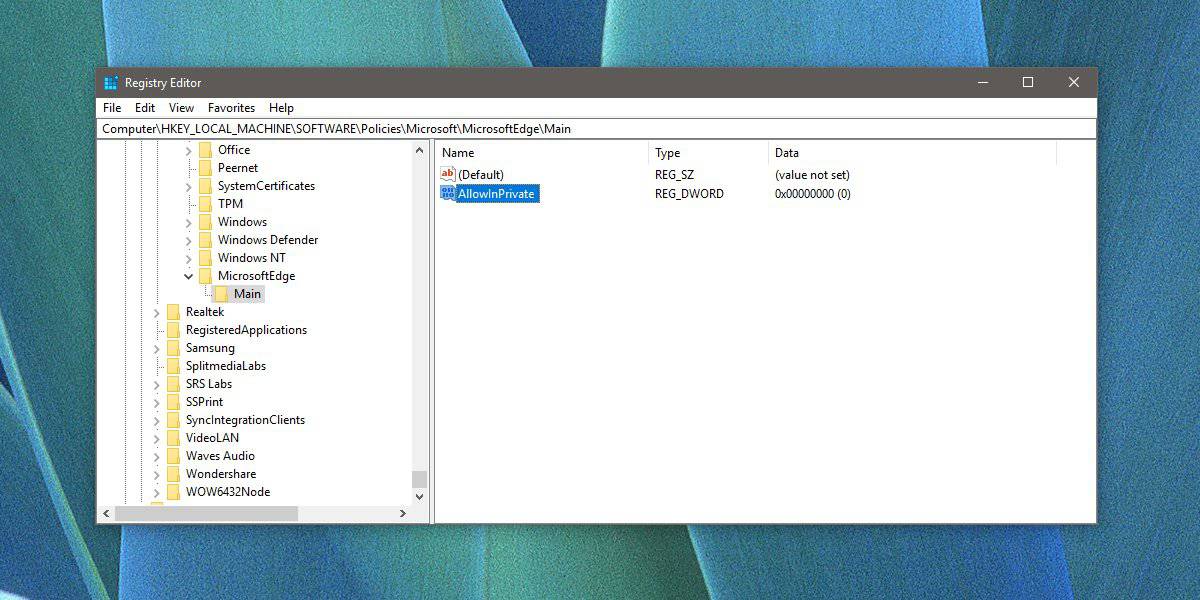Select the MicrosoftEdge tree item label
Screen dimensions: 1200x600
point(256,276)
